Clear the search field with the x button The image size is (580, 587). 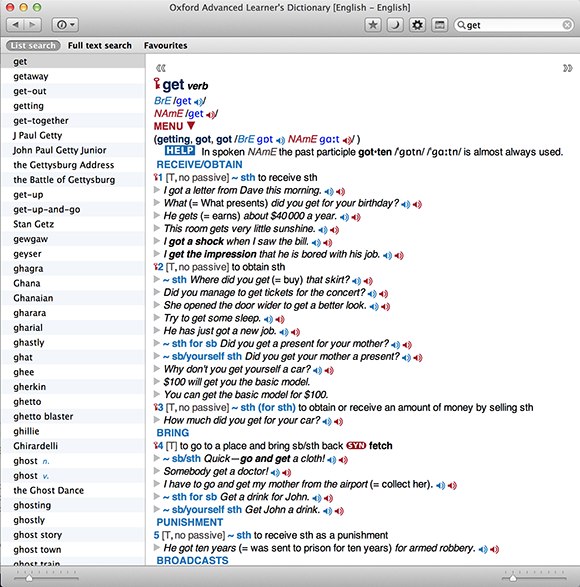pos(567,25)
